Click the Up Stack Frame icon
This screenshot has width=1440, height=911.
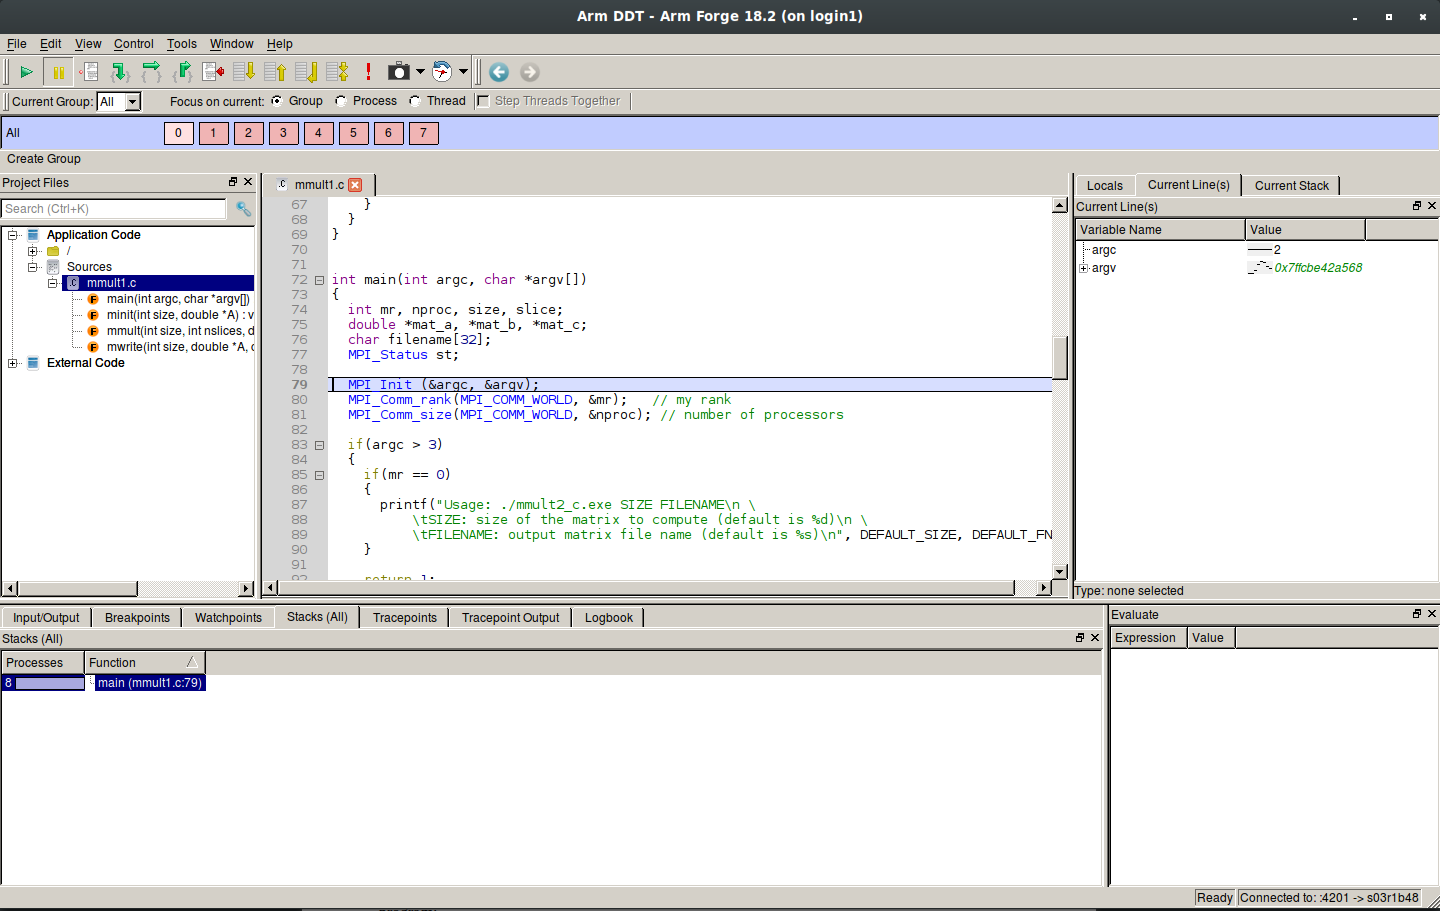275,72
